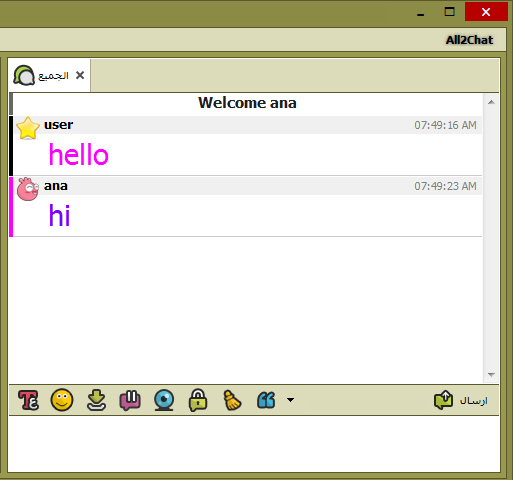This screenshot has height=480, width=513.
Task: Click the pink pause speech bubble icon
Action: point(130,400)
